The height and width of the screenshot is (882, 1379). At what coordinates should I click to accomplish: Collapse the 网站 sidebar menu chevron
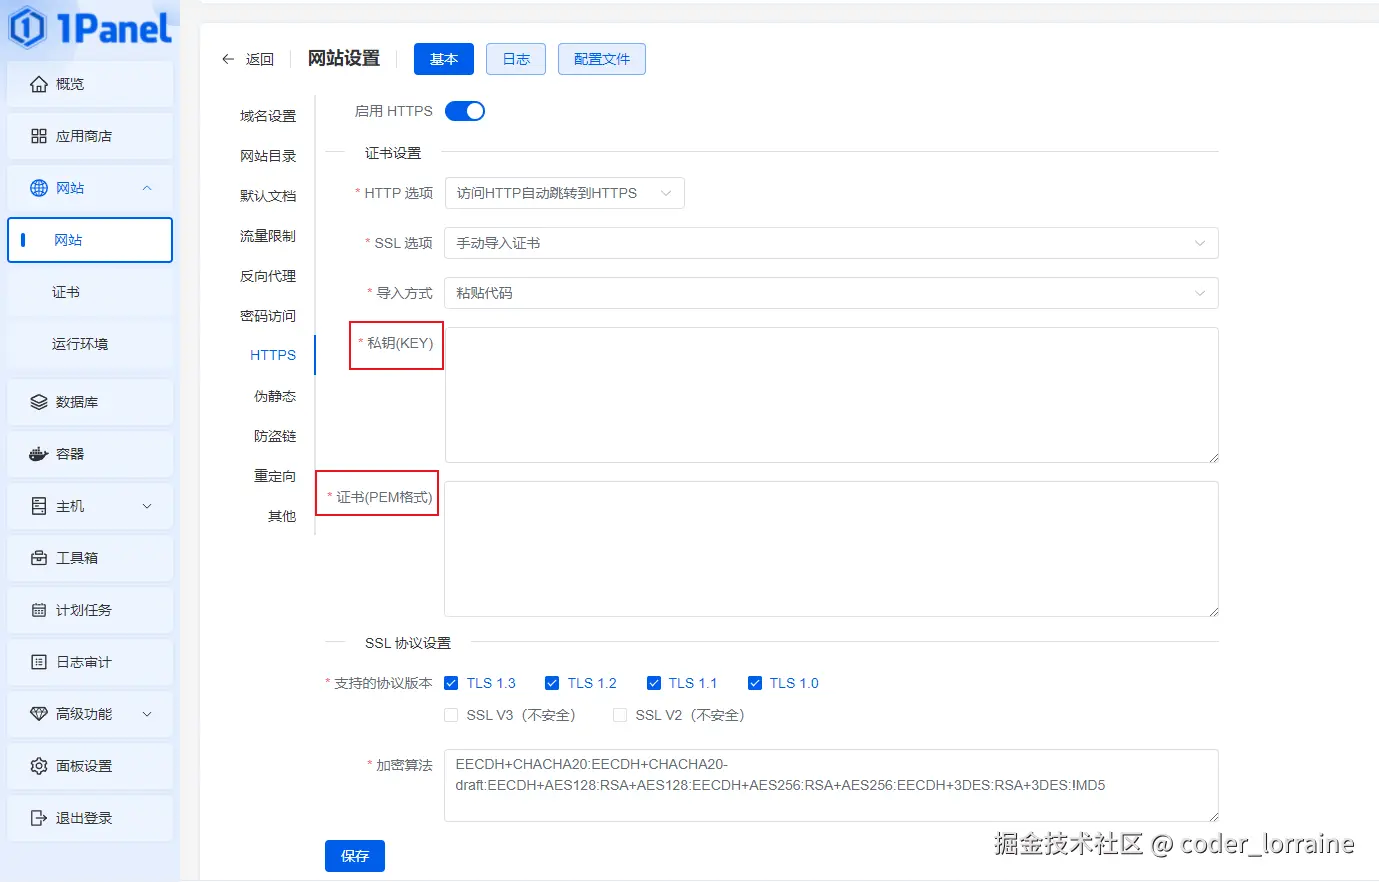tap(147, 188)
